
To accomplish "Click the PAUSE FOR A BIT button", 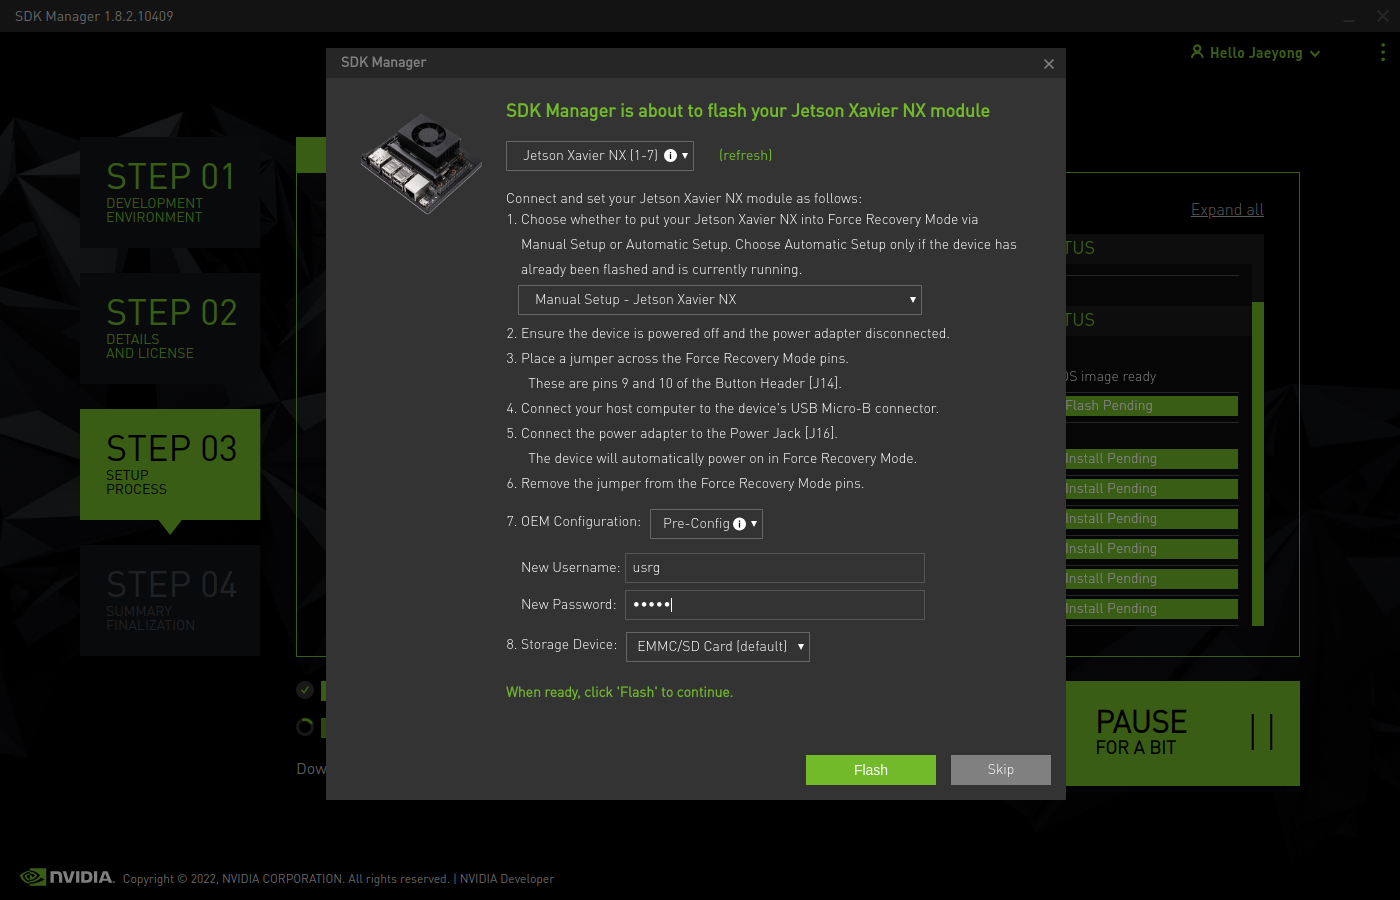I will coord(1183,733).
